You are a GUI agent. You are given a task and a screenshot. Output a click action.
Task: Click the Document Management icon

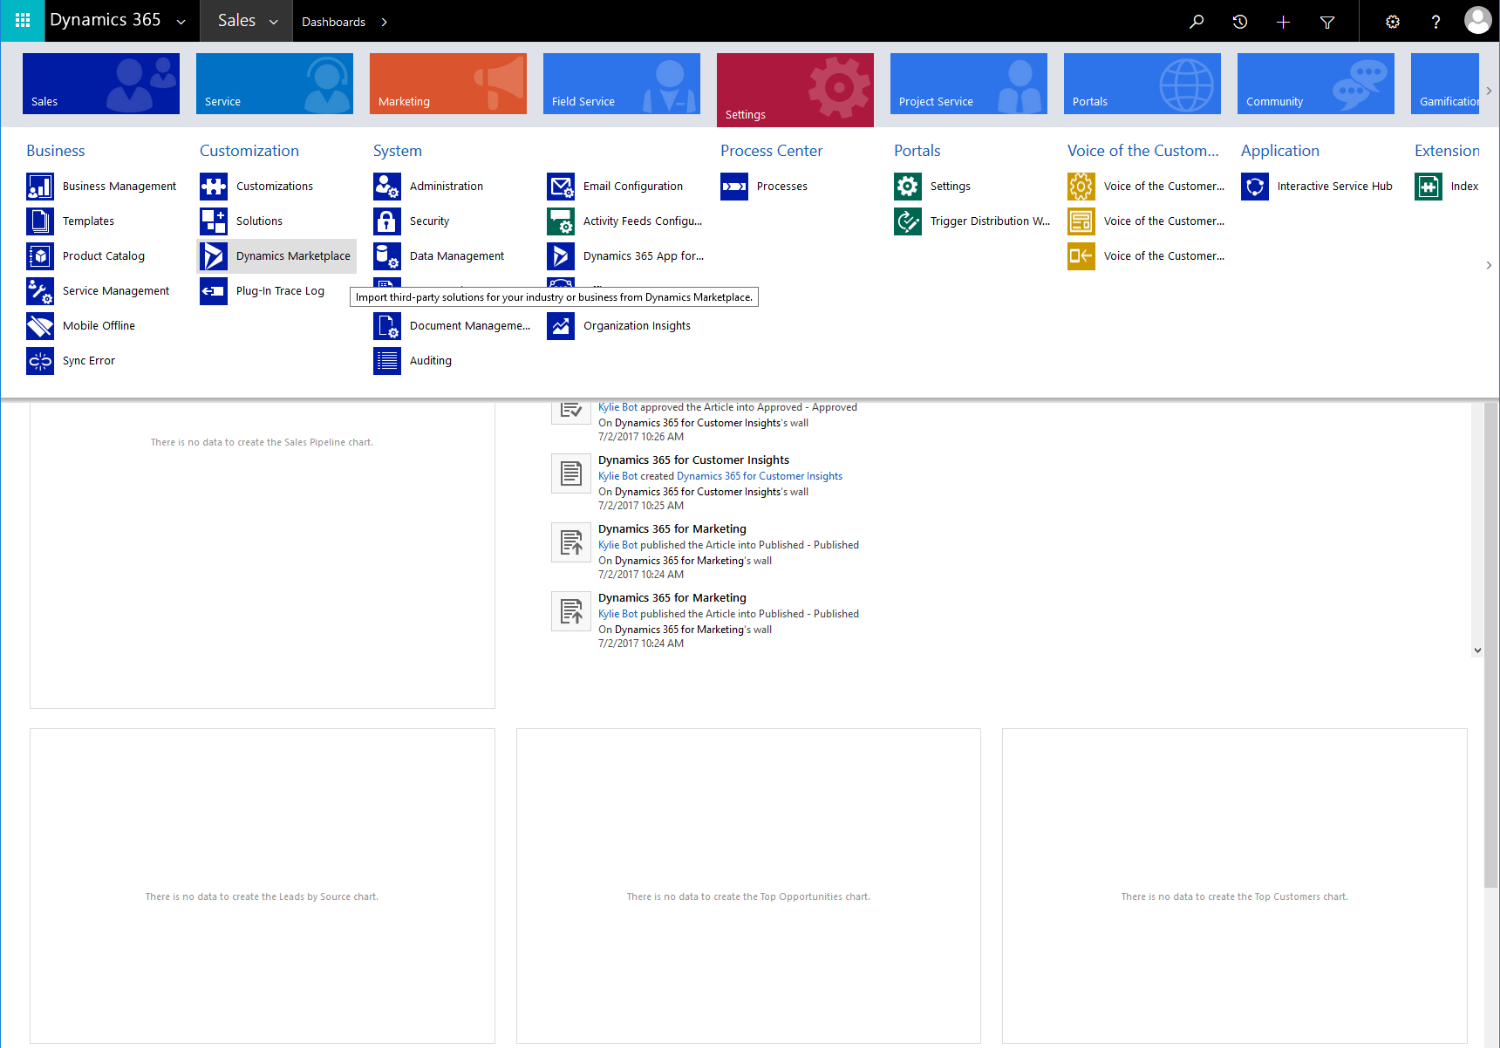point(387,326)
